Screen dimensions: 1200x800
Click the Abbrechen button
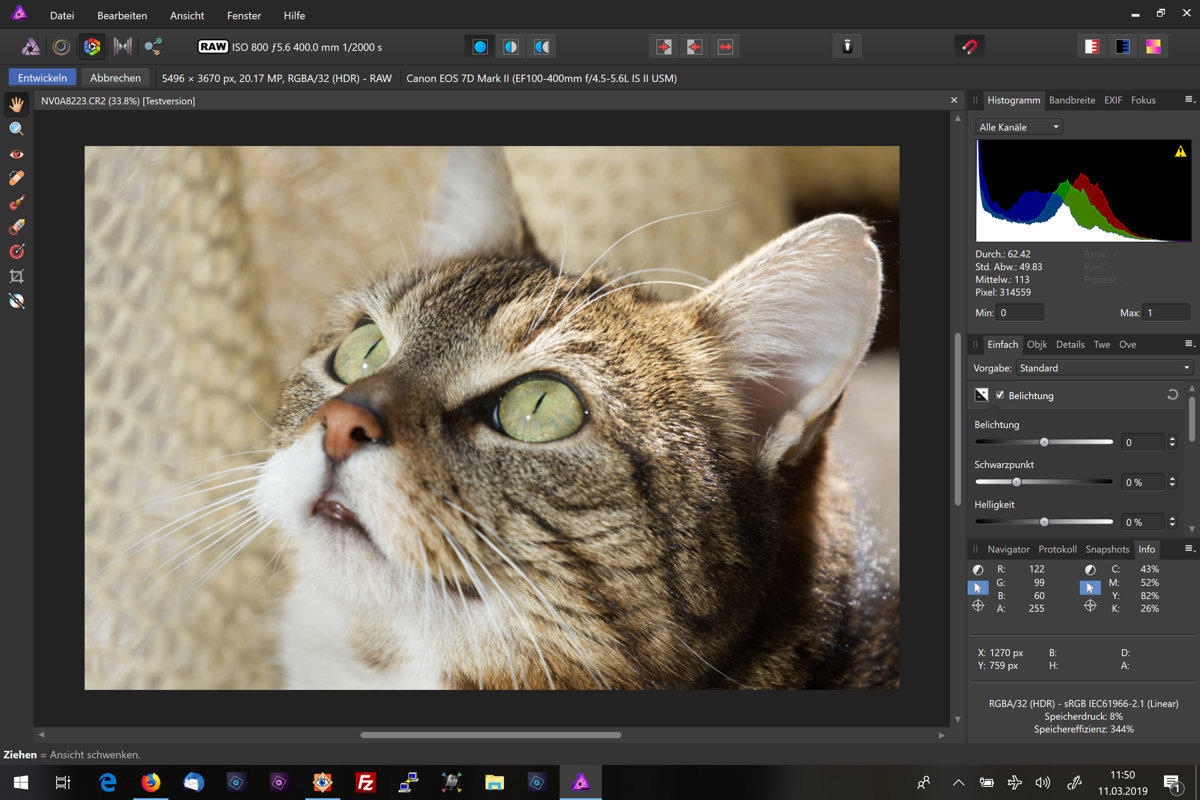115,78
